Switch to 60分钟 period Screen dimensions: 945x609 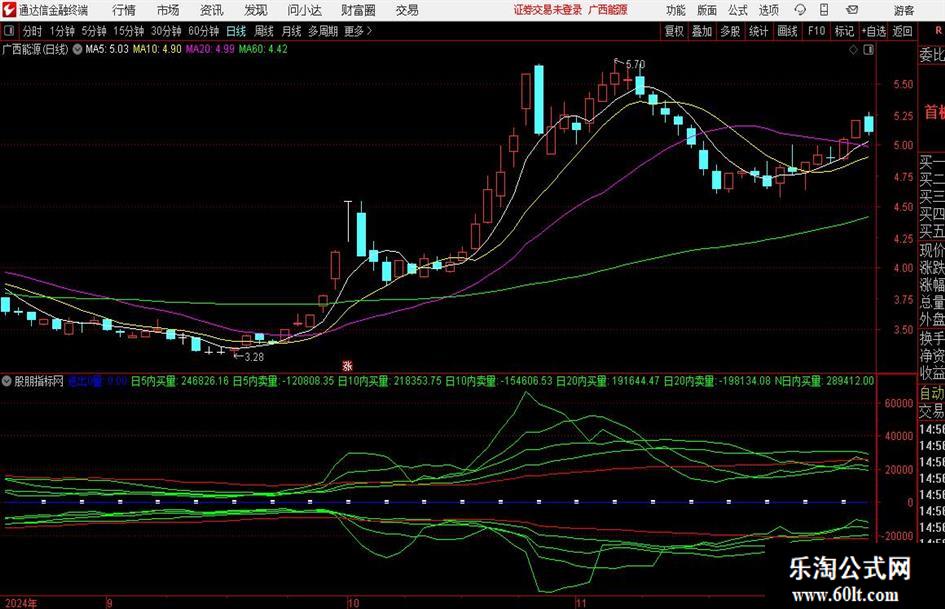pyautogui.click(x=204, y=31)
